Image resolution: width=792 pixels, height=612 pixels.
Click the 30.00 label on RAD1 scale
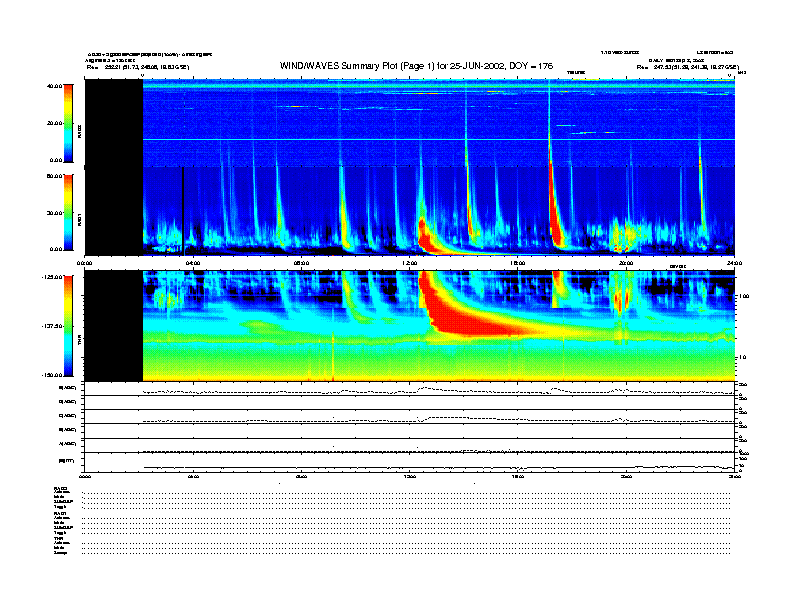[54, 213]
